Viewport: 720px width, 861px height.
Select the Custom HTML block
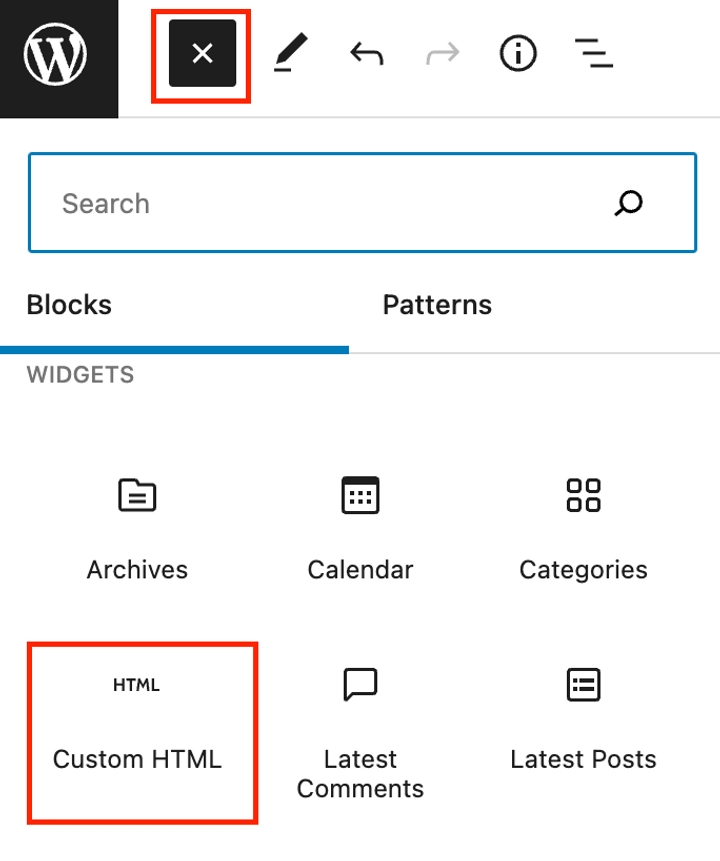(142, 733)
